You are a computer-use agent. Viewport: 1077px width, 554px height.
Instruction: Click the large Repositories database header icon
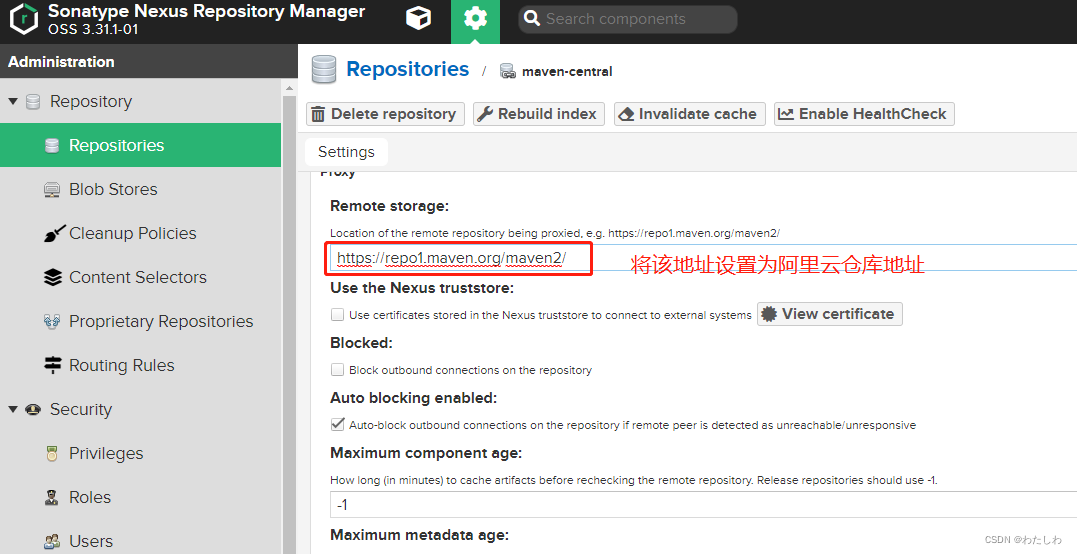click(x=324, y=69)
